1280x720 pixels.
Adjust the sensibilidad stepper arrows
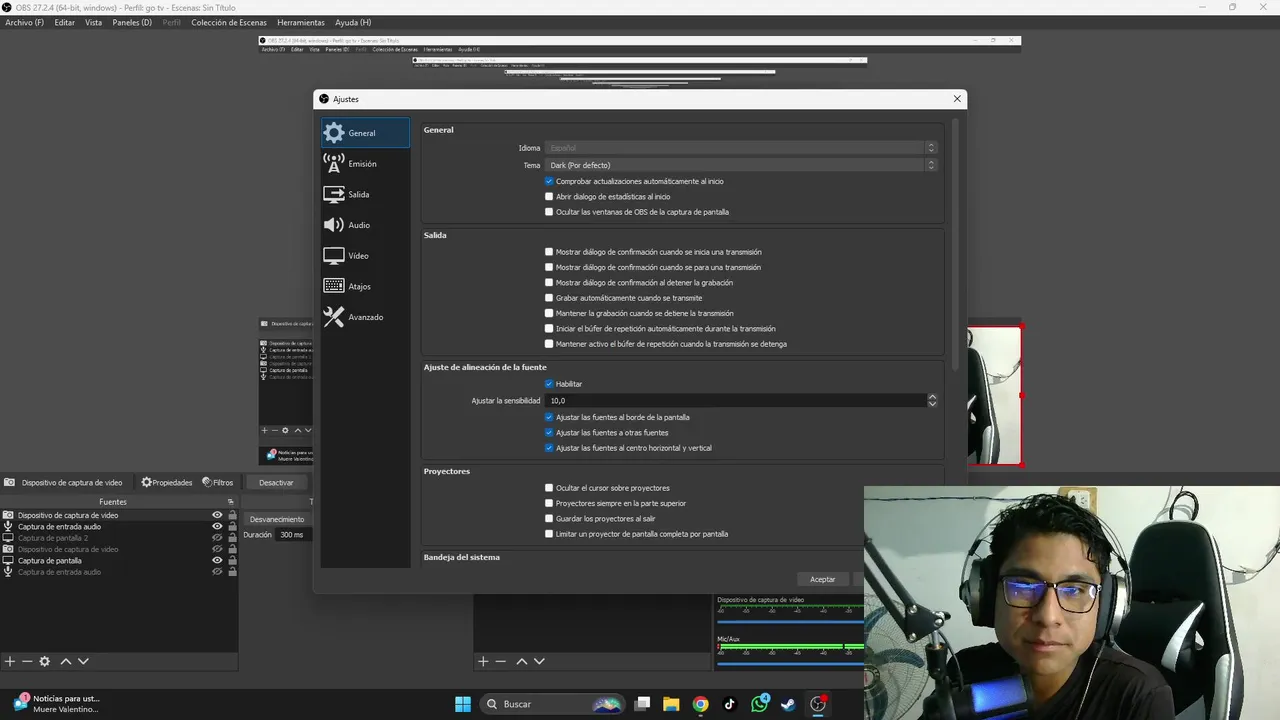[932, 400]
